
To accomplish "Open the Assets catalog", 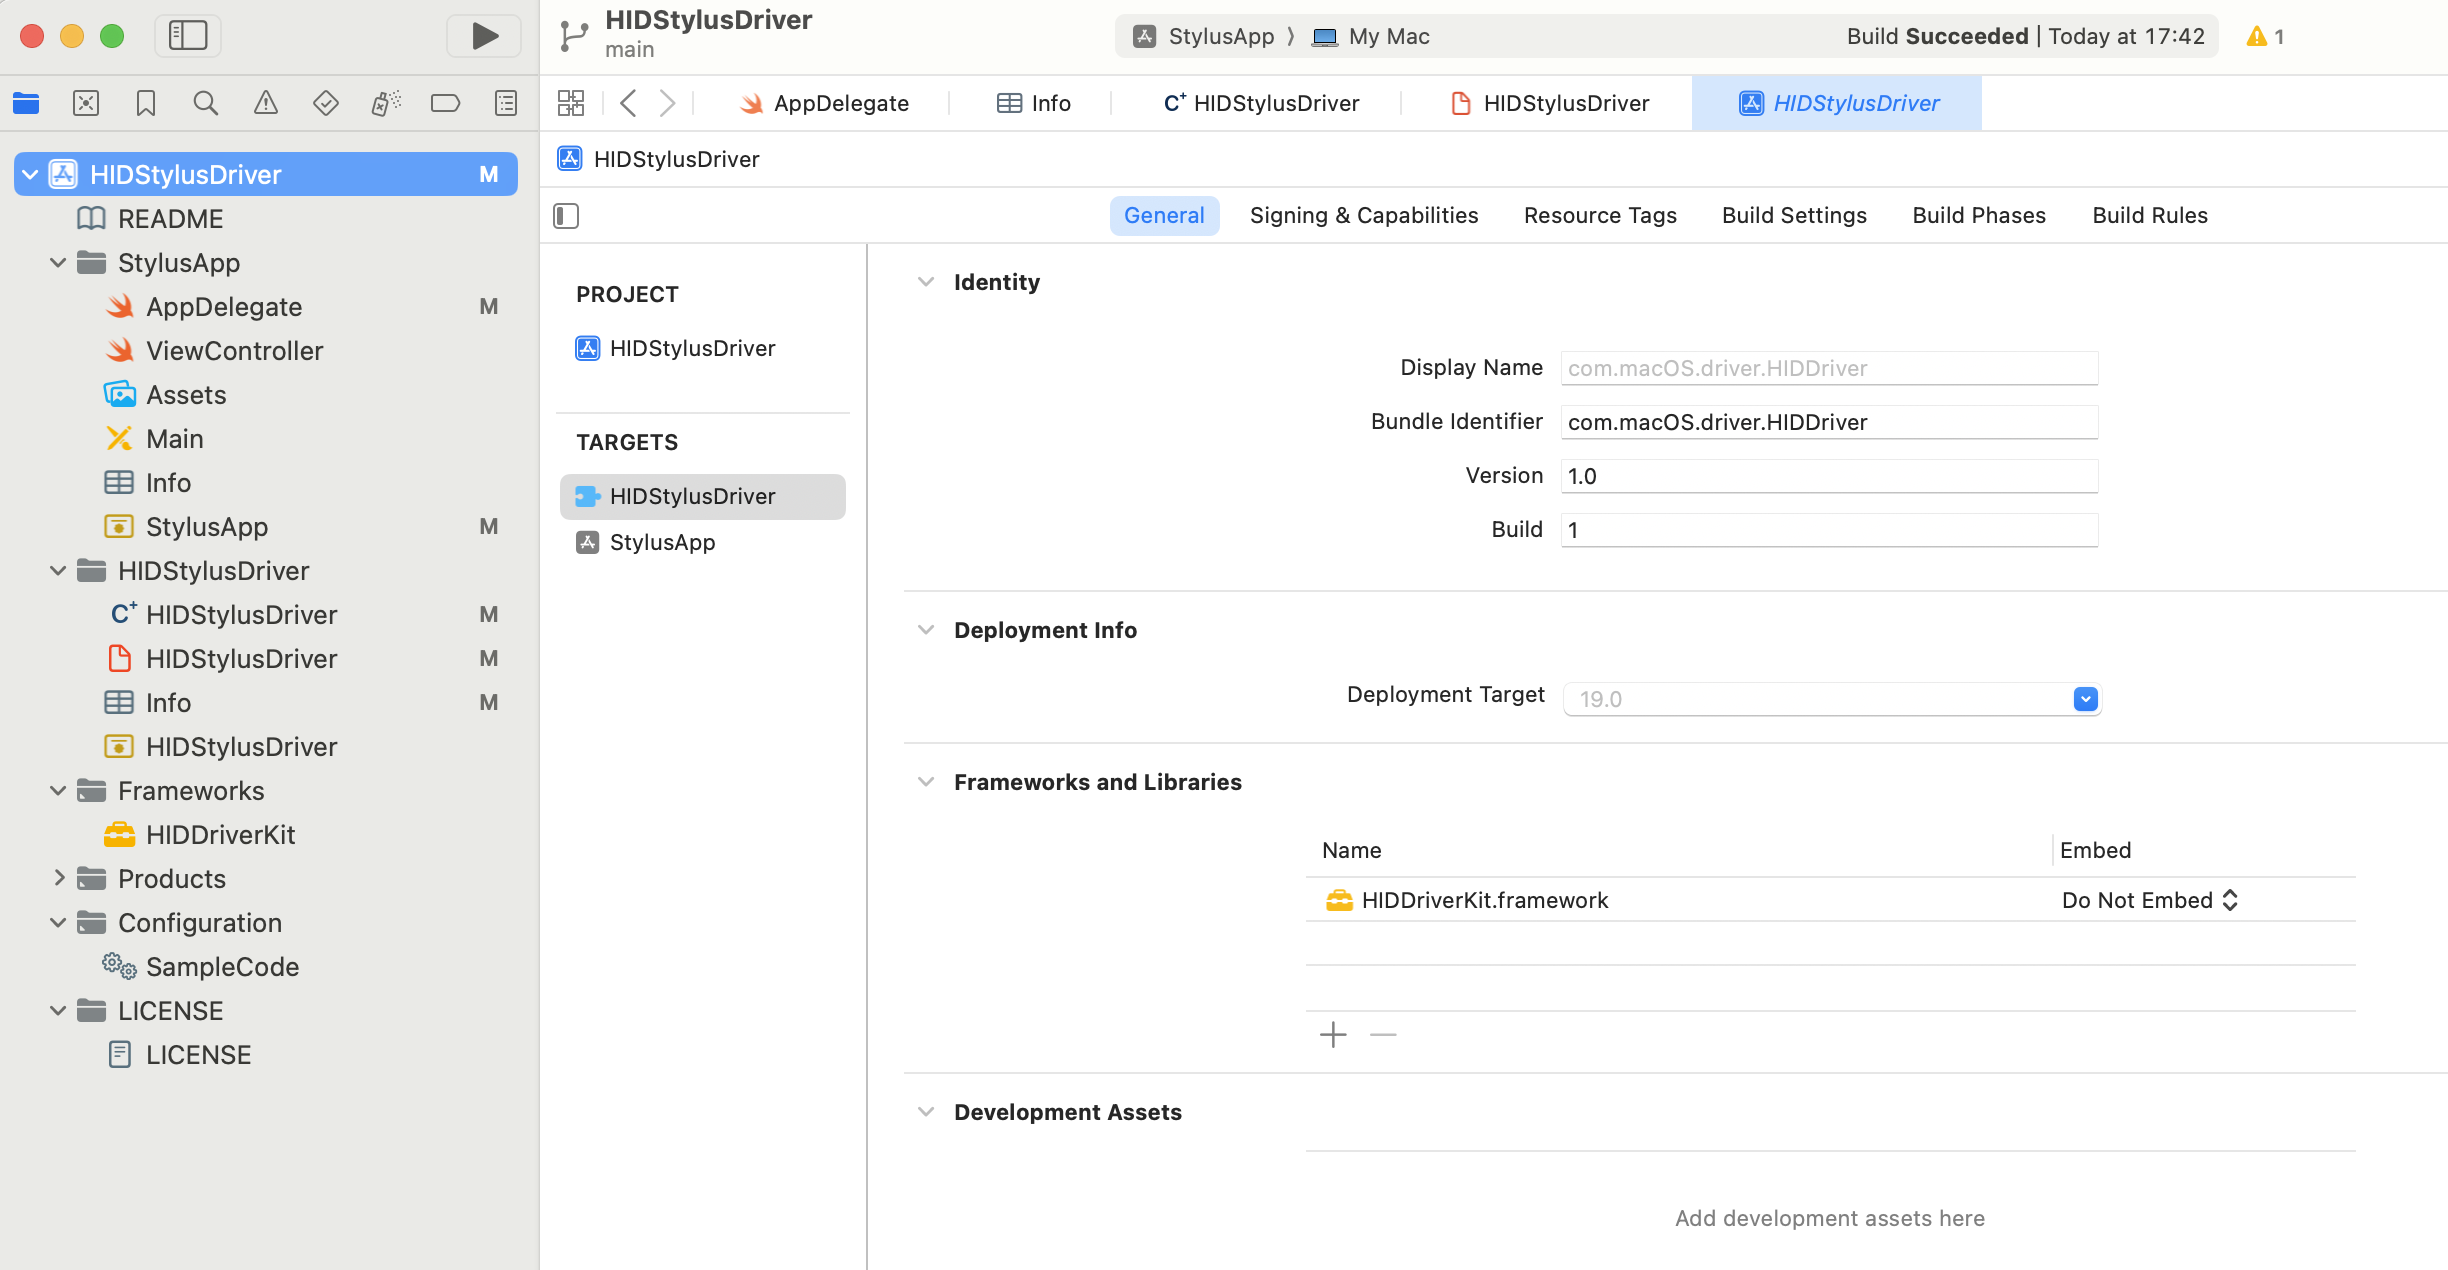I will pos(186,395).
